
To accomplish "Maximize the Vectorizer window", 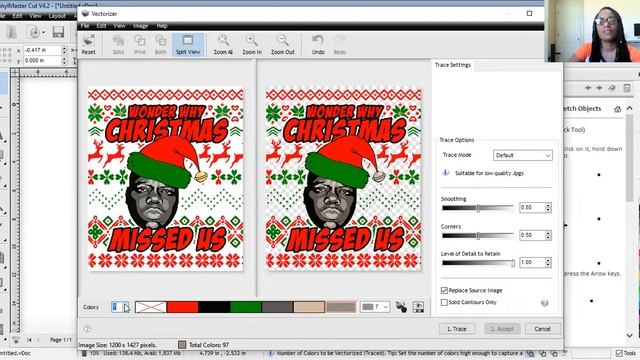I will 529,13.
